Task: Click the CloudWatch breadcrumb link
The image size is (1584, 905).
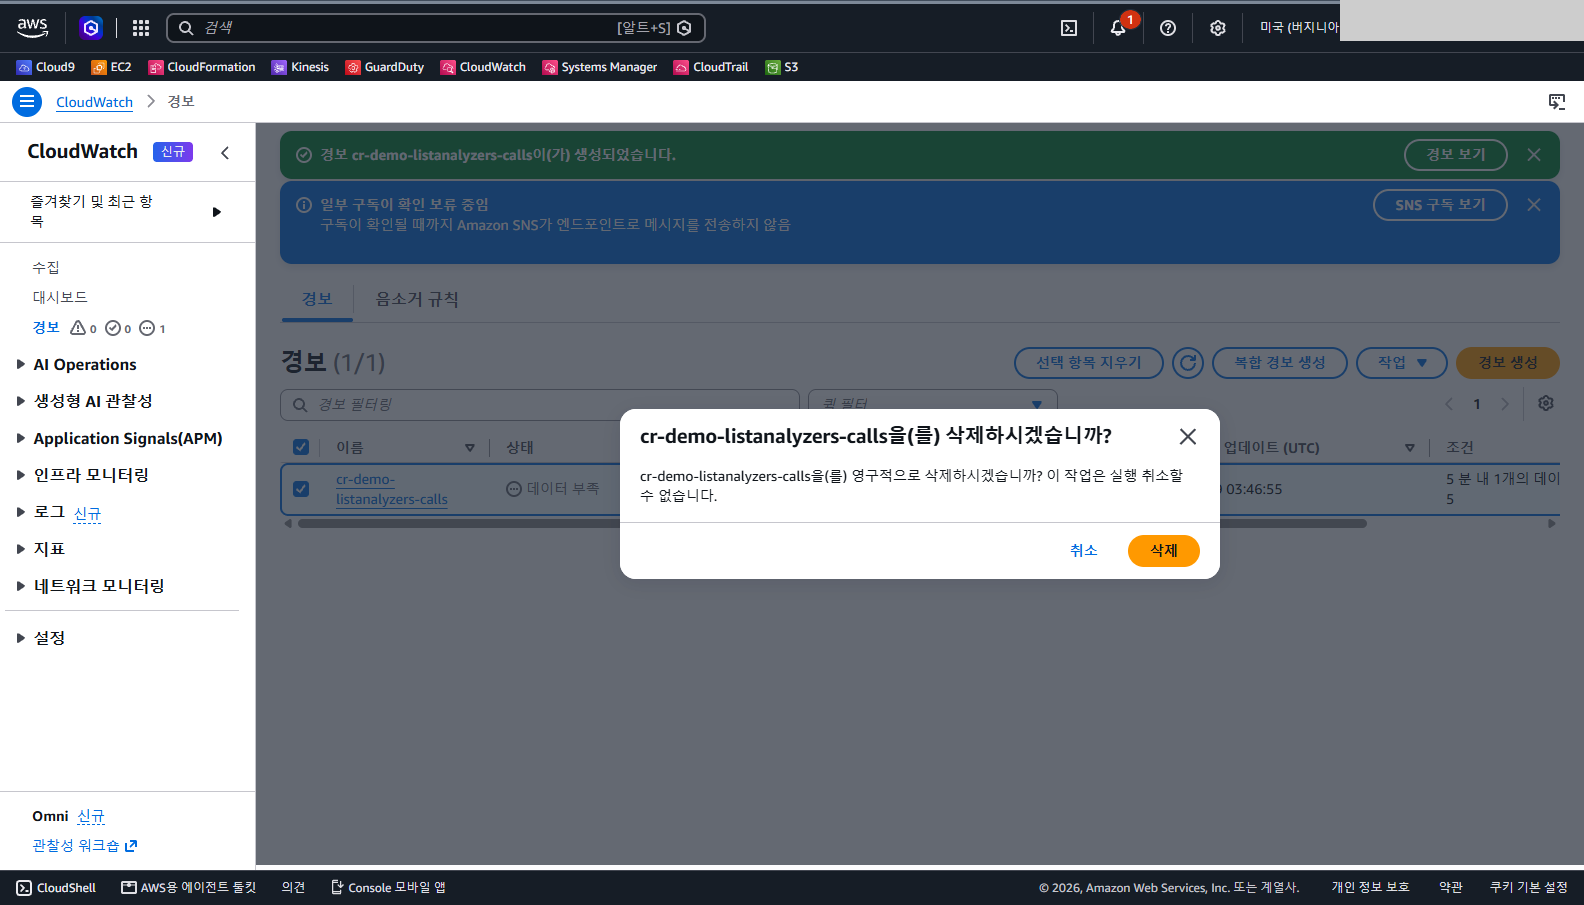Action: [x=94, y=102]
